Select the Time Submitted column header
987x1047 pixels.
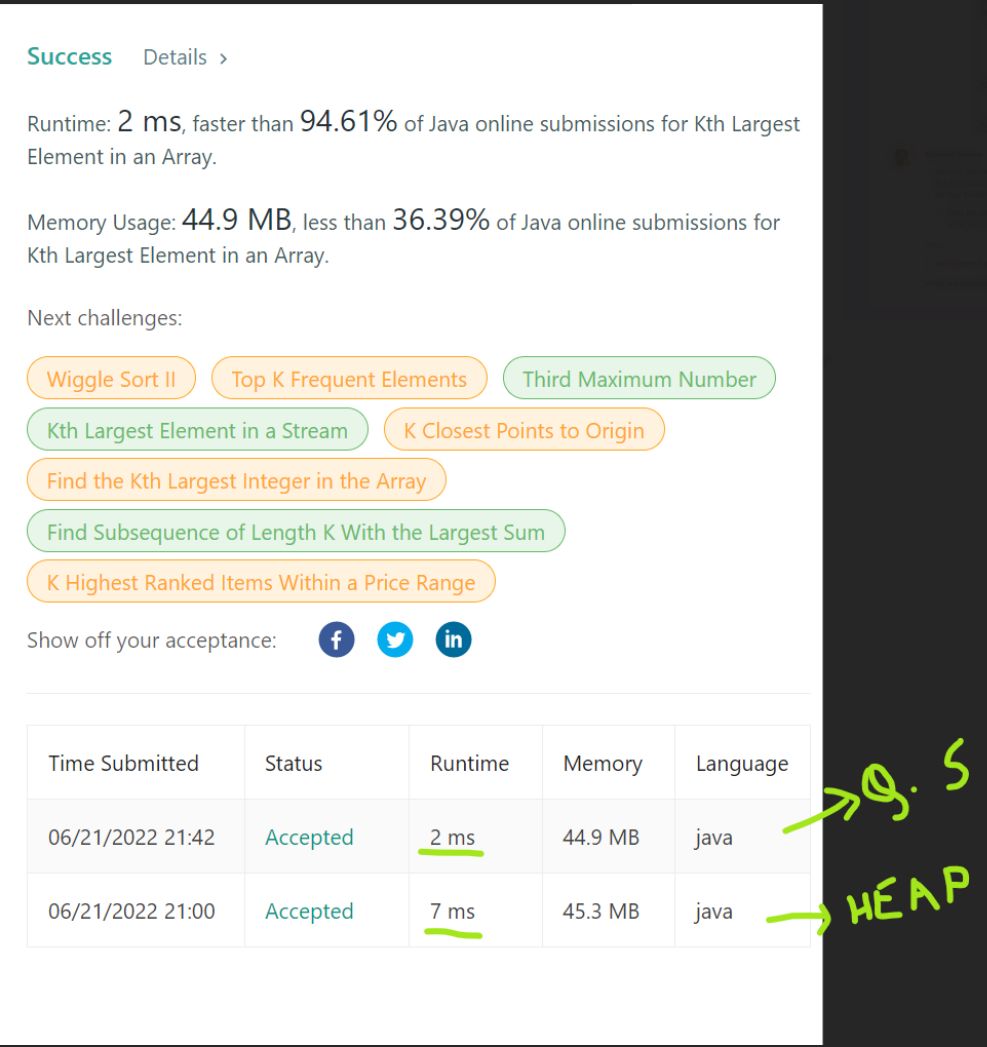(124, 763)
